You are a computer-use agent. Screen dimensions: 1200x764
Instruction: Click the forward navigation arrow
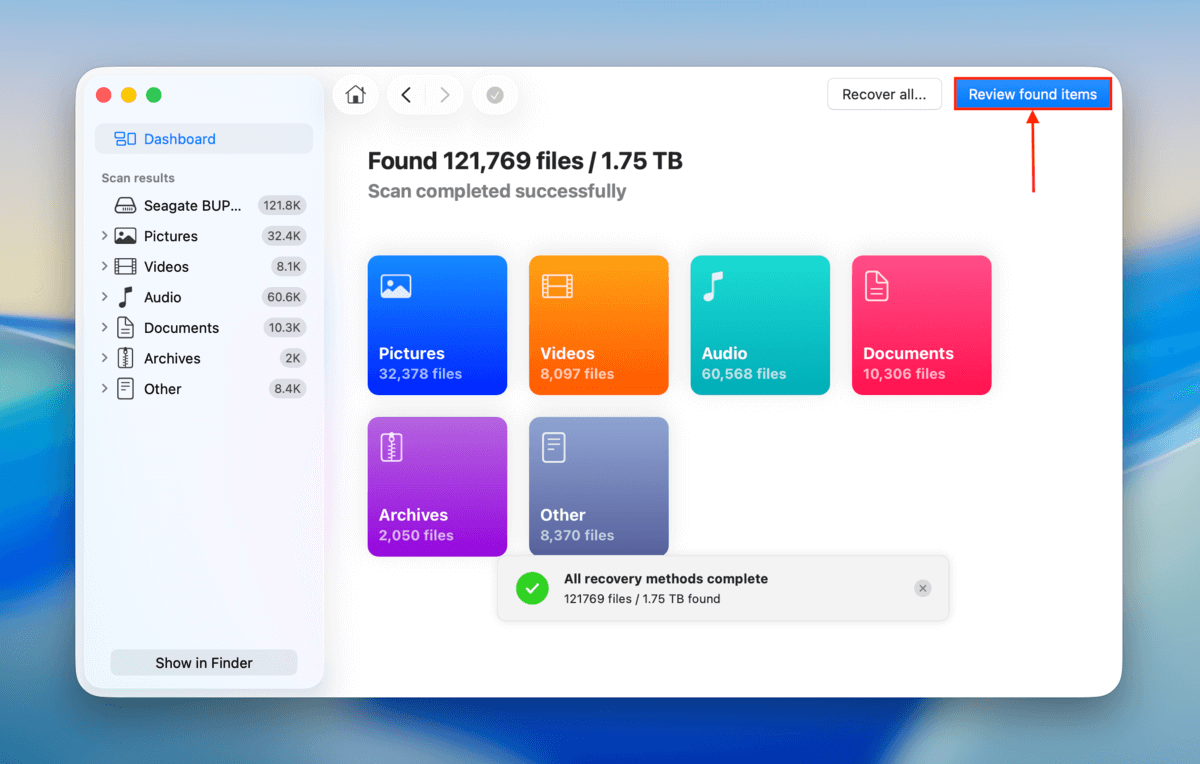click(x=445, y=94)
